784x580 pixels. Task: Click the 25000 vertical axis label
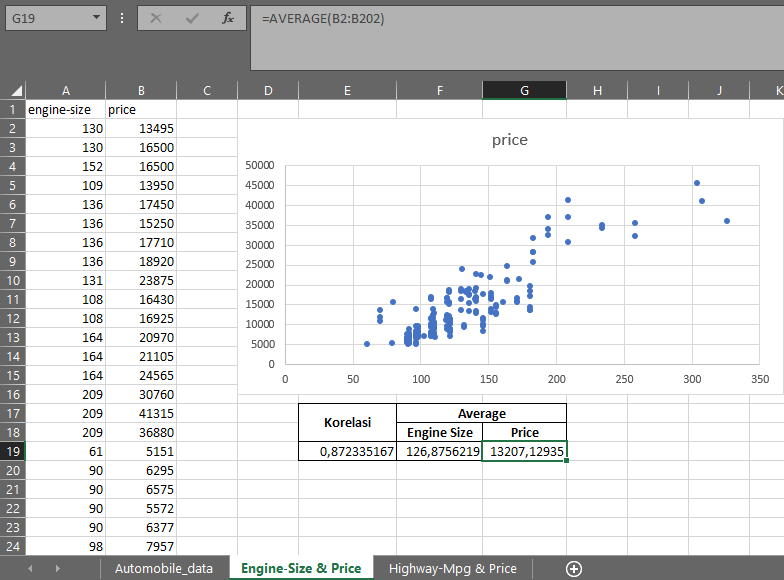[x=260, y=264]
